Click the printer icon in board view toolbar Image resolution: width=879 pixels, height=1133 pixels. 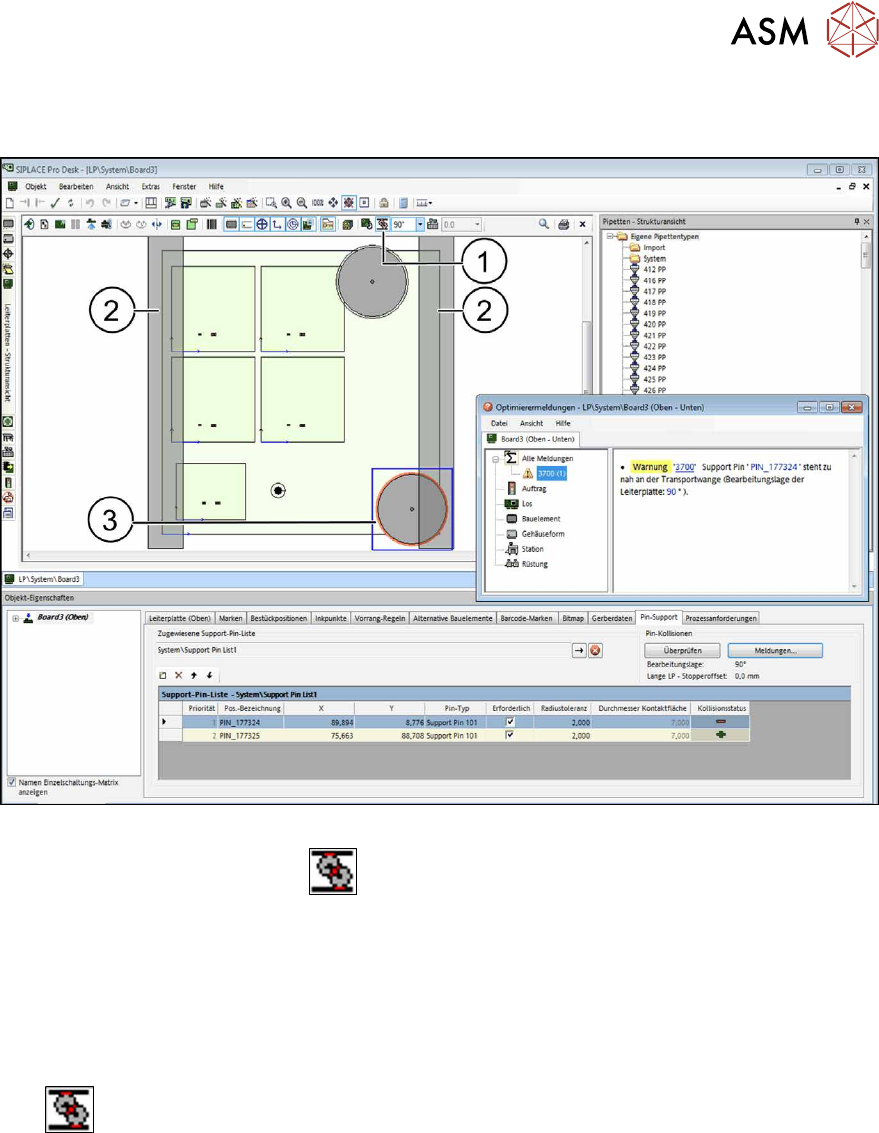click(564, 225)
